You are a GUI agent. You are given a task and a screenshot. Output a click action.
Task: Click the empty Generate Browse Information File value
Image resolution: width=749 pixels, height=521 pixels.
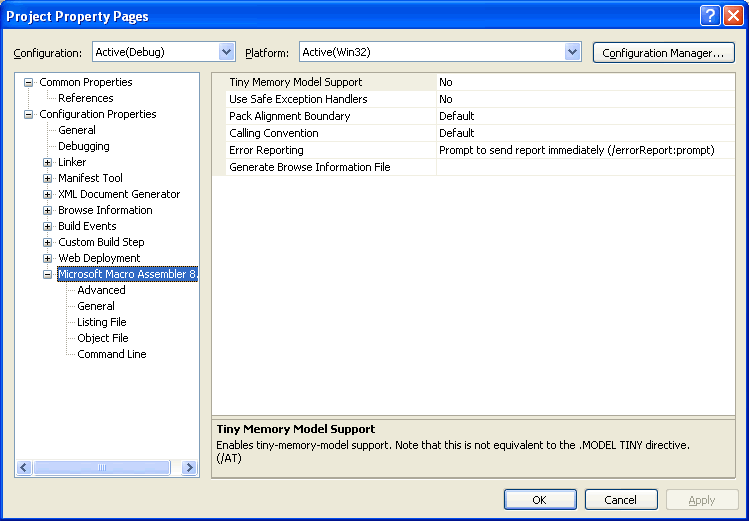[x=586, y=167]
